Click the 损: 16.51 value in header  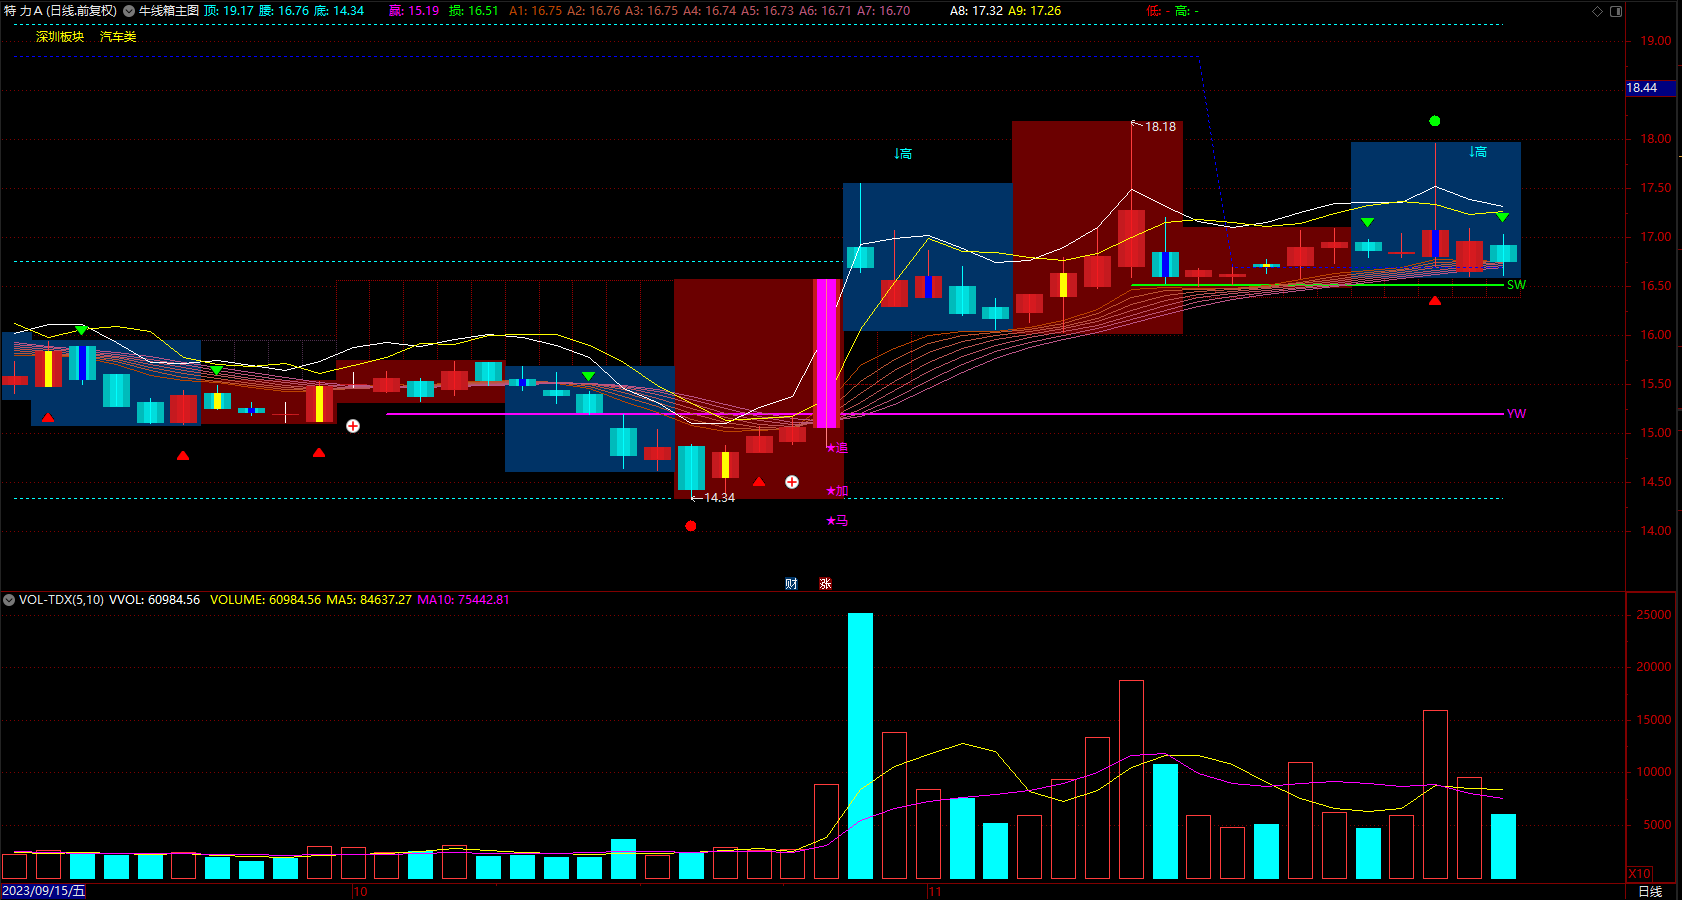473,11
